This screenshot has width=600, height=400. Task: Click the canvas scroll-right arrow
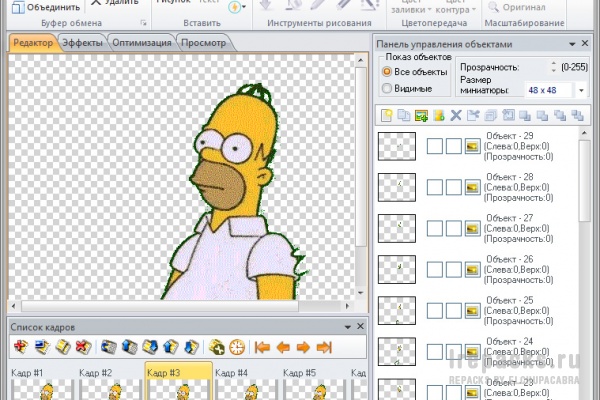(347, 306)
